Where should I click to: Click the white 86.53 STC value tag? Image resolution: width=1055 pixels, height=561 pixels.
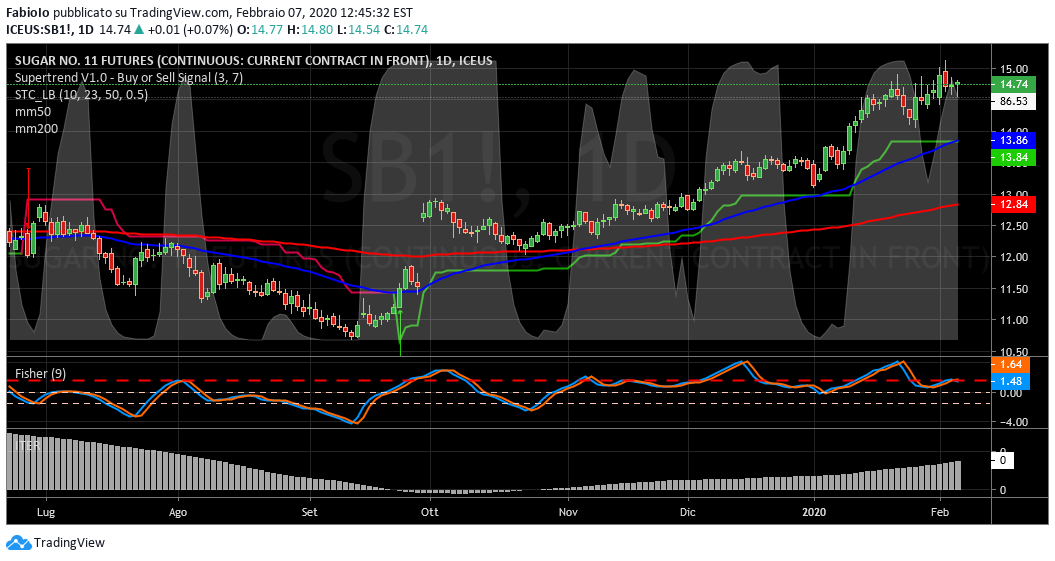coord(1008,101)
